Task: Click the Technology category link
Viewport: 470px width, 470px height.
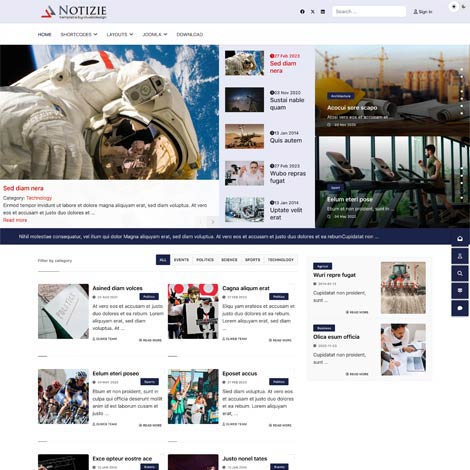Action: tap(39, 198)
